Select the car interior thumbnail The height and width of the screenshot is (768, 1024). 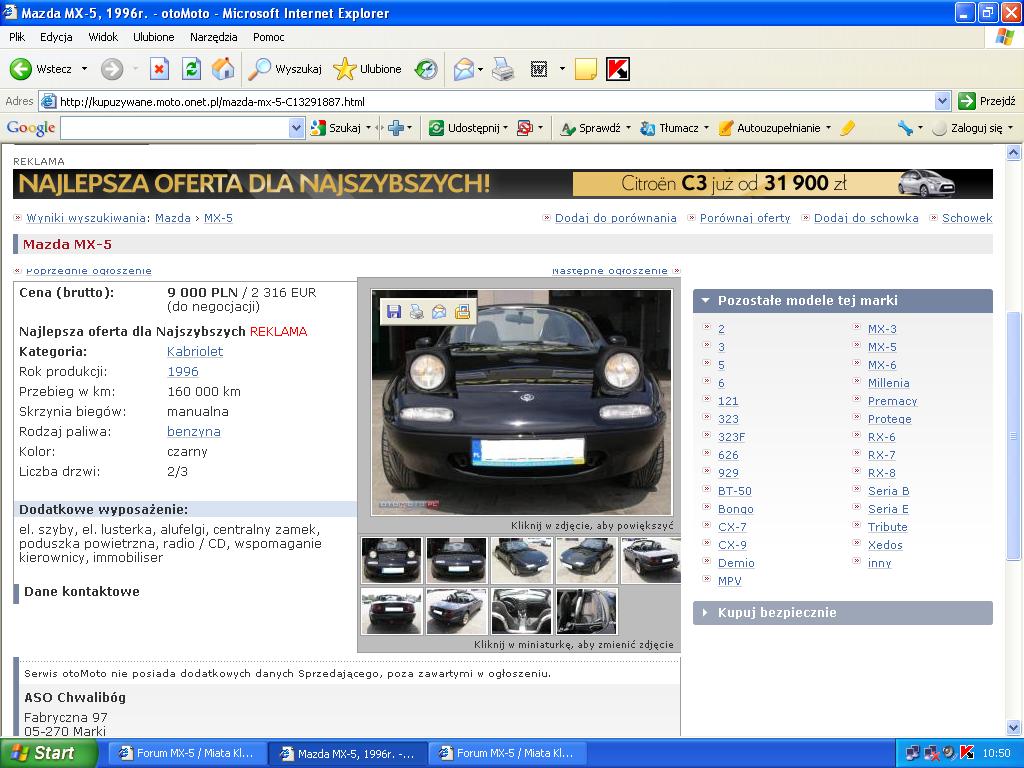(x=521, y=611)
